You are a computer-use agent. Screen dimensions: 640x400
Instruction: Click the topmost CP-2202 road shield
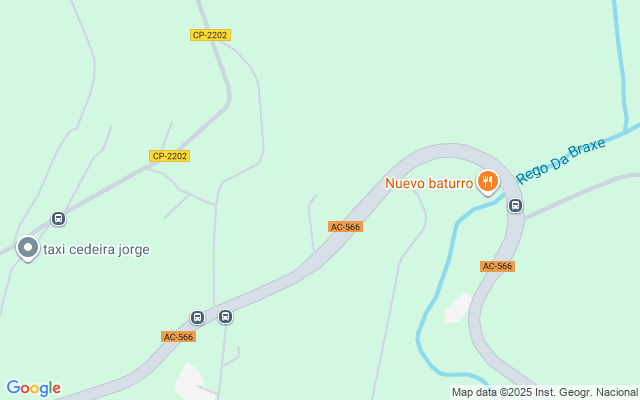[210, 35]
